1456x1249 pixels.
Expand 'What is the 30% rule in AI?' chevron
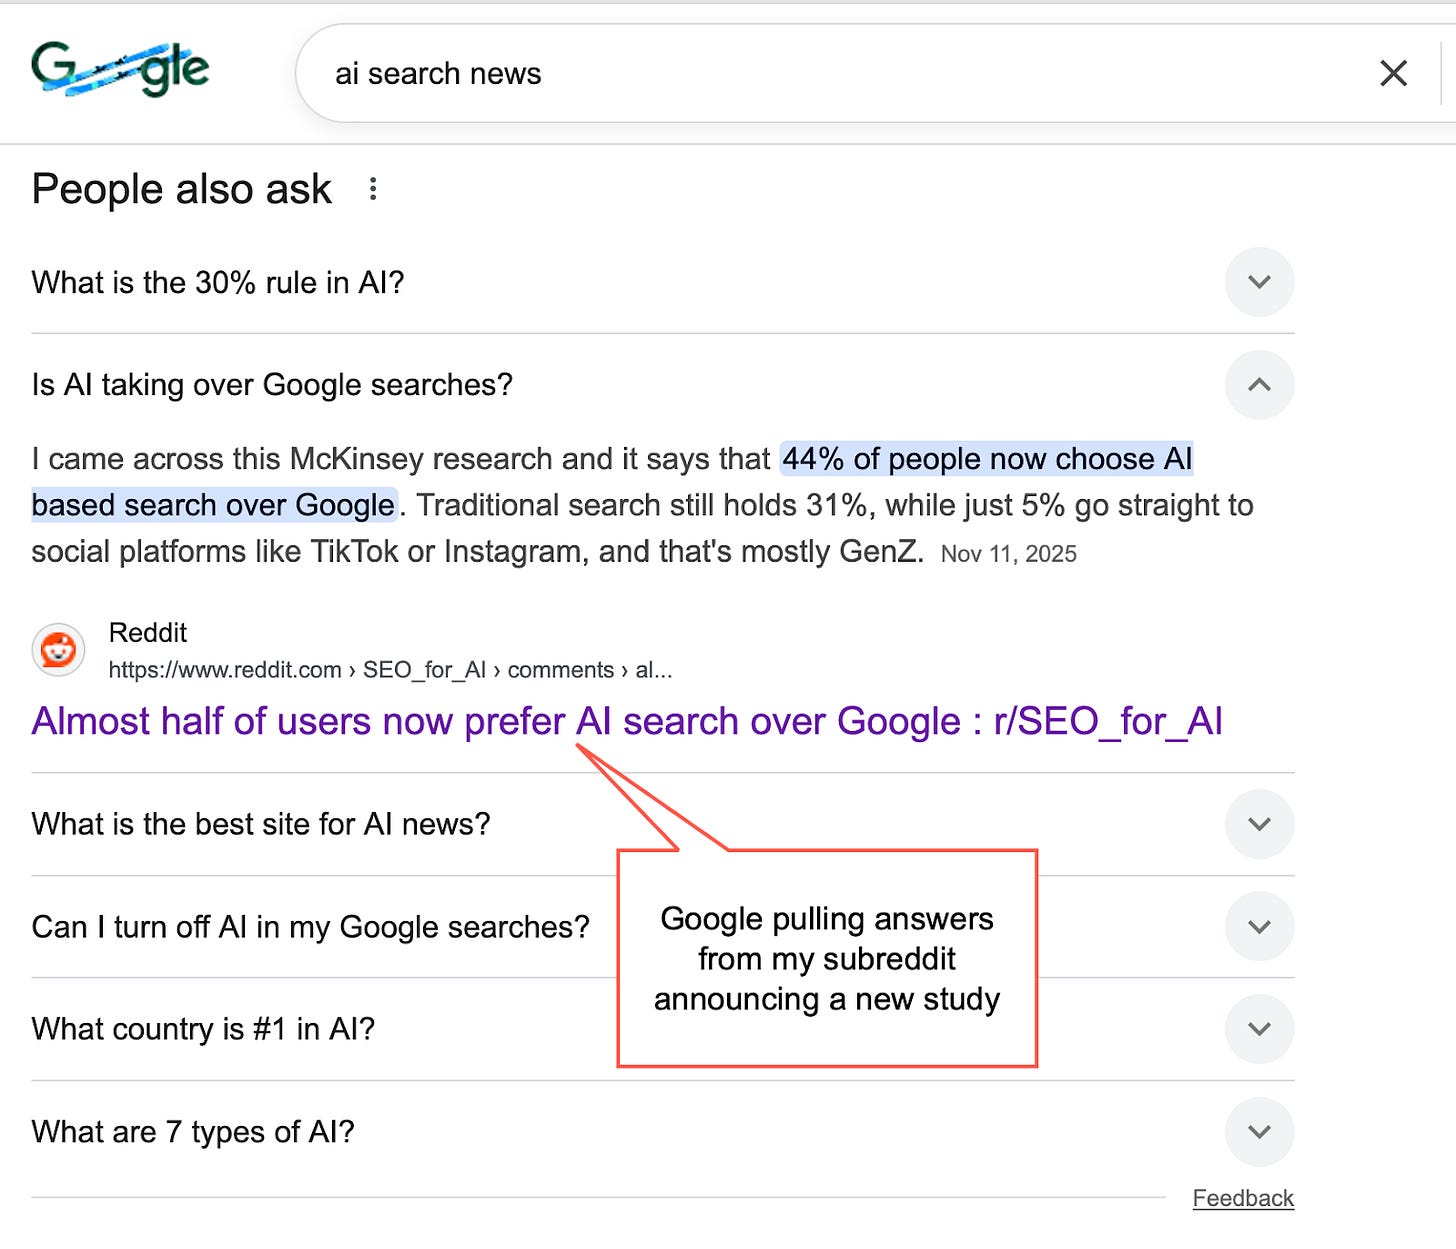(x=1259, y=282)
